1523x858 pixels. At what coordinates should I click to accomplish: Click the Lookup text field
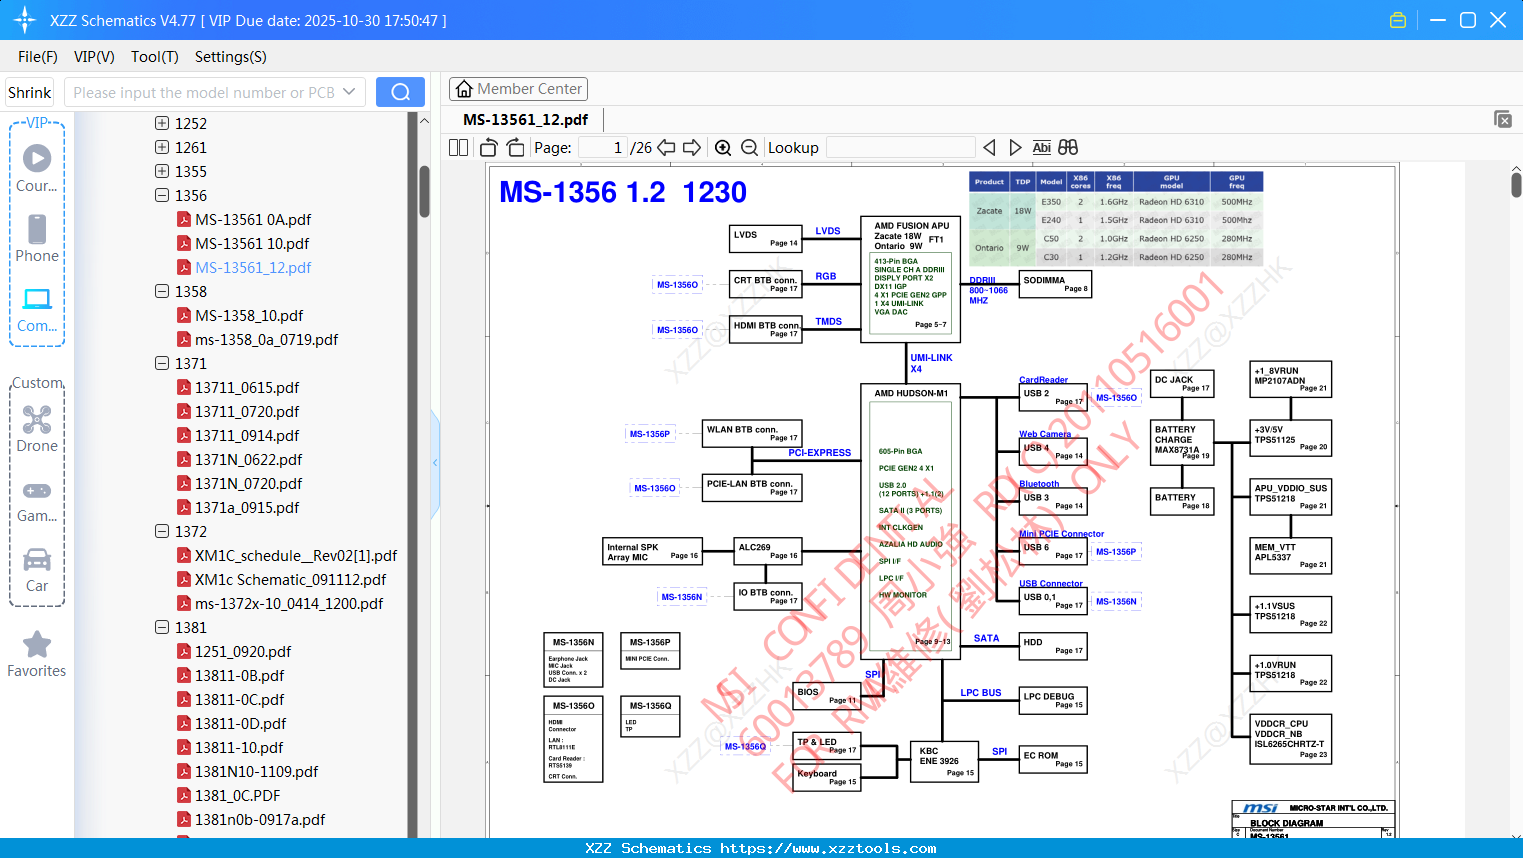tap(901, 148)
